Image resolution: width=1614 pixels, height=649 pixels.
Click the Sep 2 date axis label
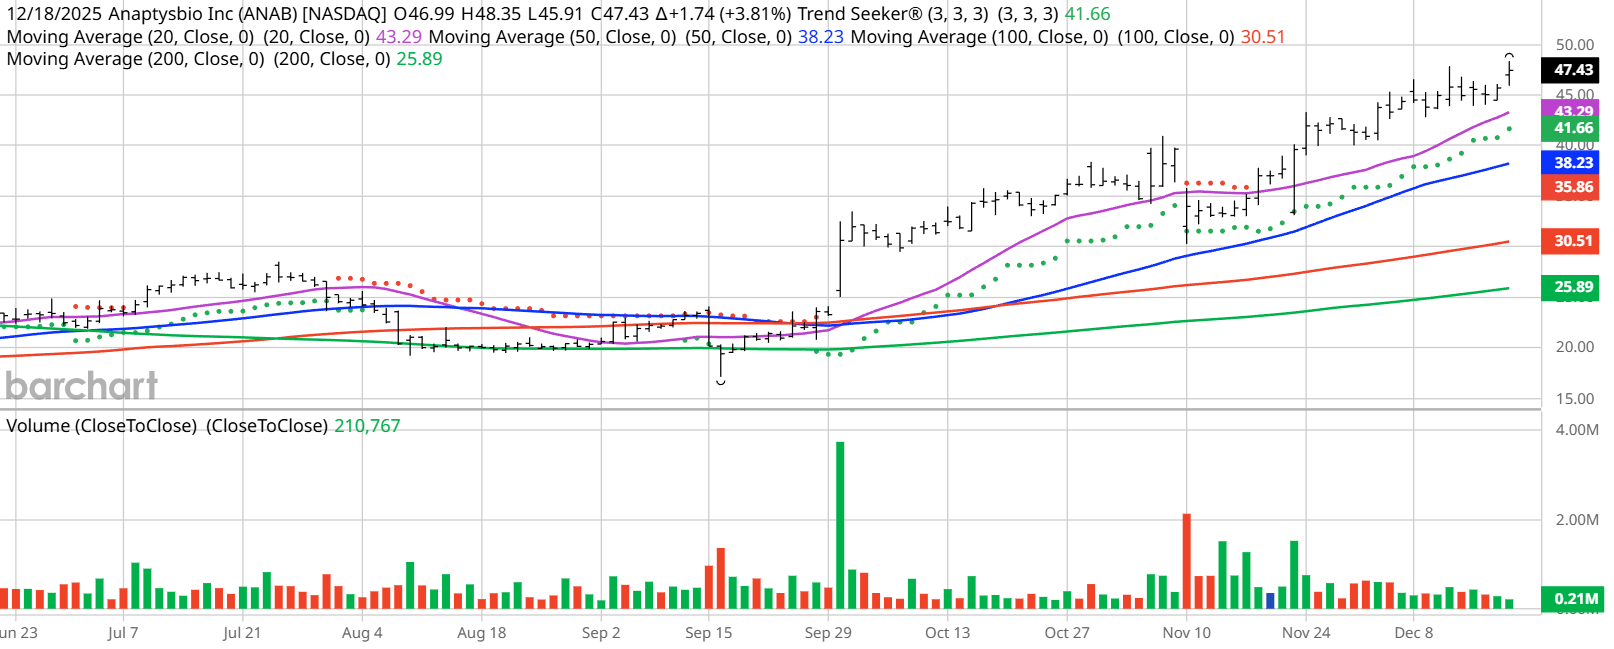(601, 633)
